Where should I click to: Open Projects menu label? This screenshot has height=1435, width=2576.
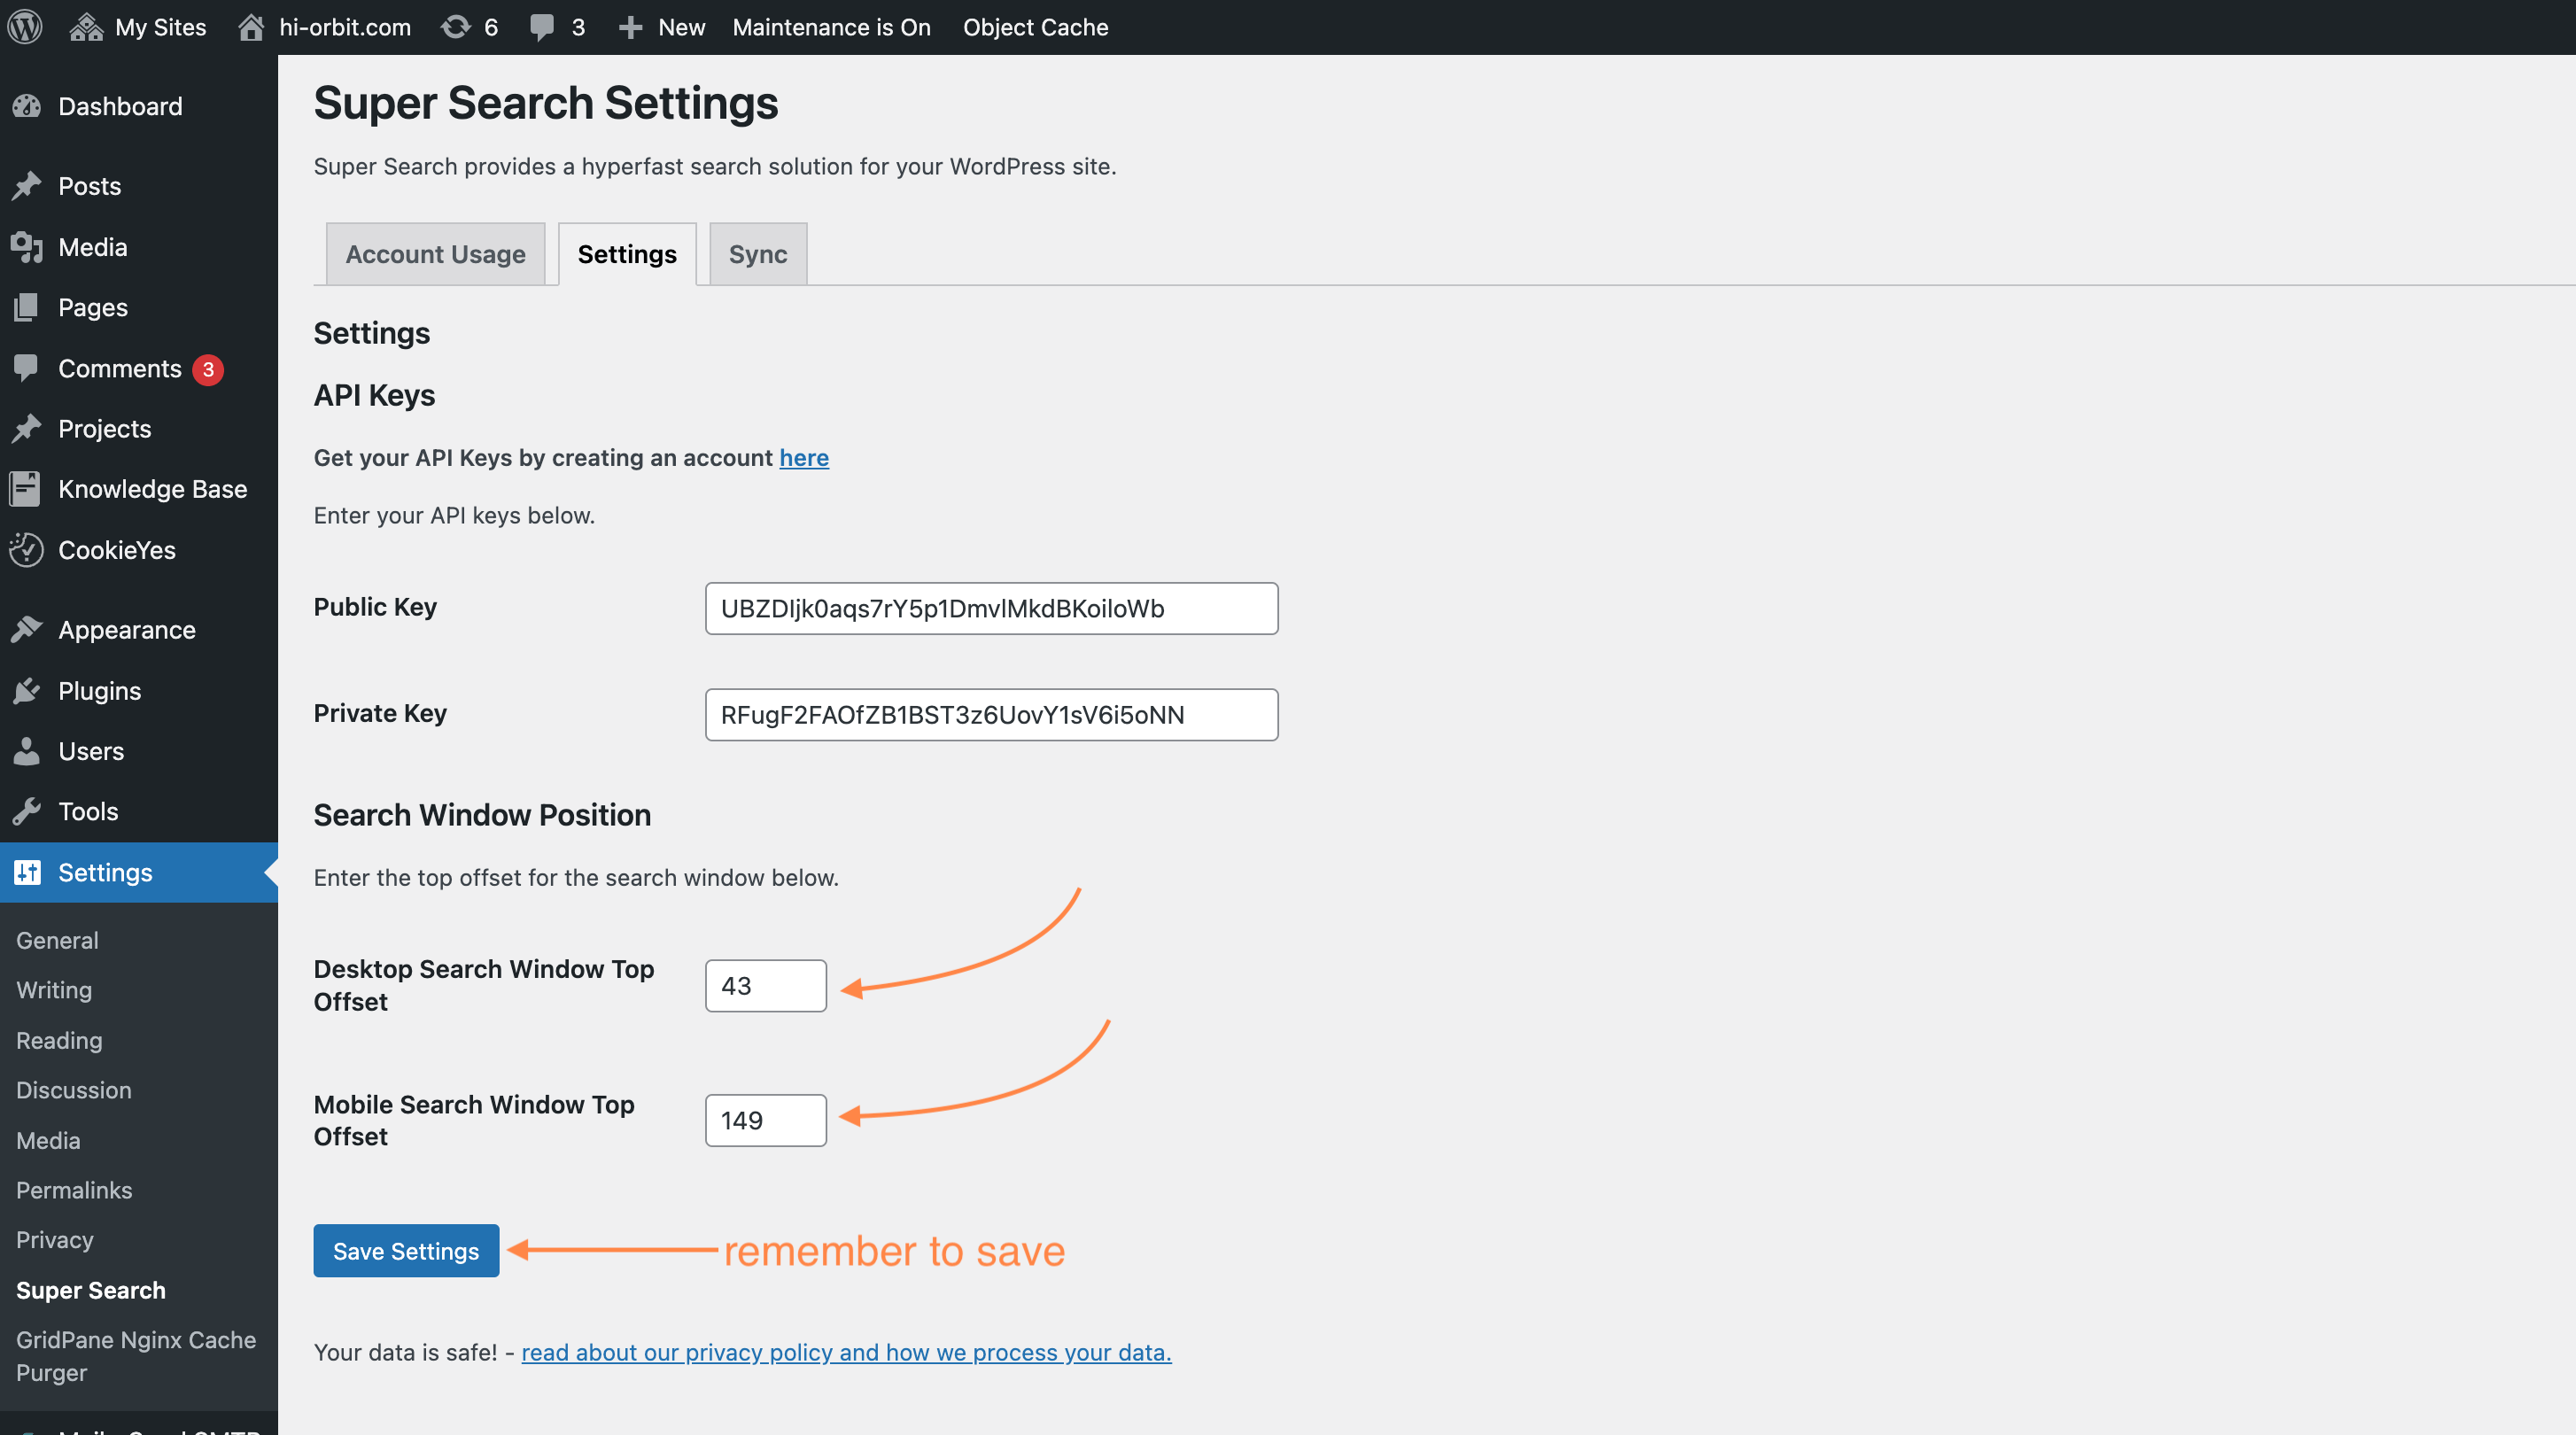coord(105,428)
